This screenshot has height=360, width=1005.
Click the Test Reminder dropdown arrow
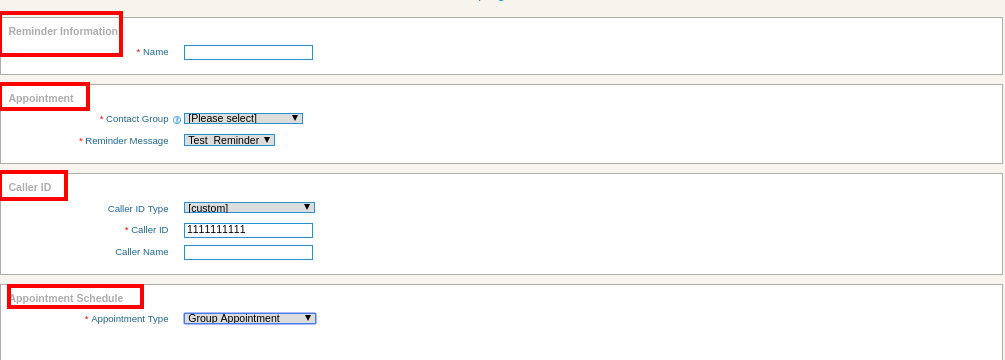[x=267, y=140]
